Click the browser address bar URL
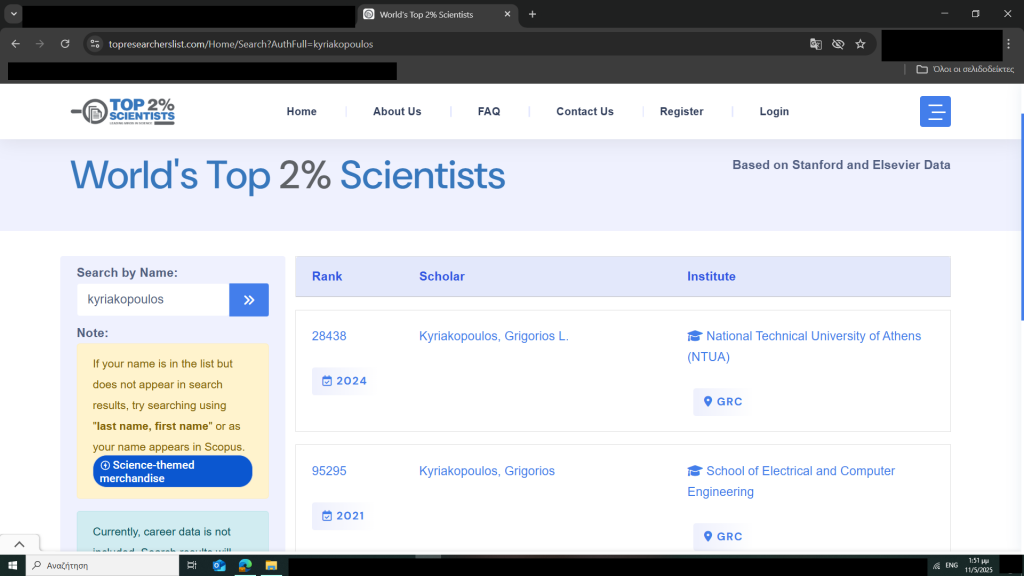Screen dimensions: 1024x576 tap(241, 44)
